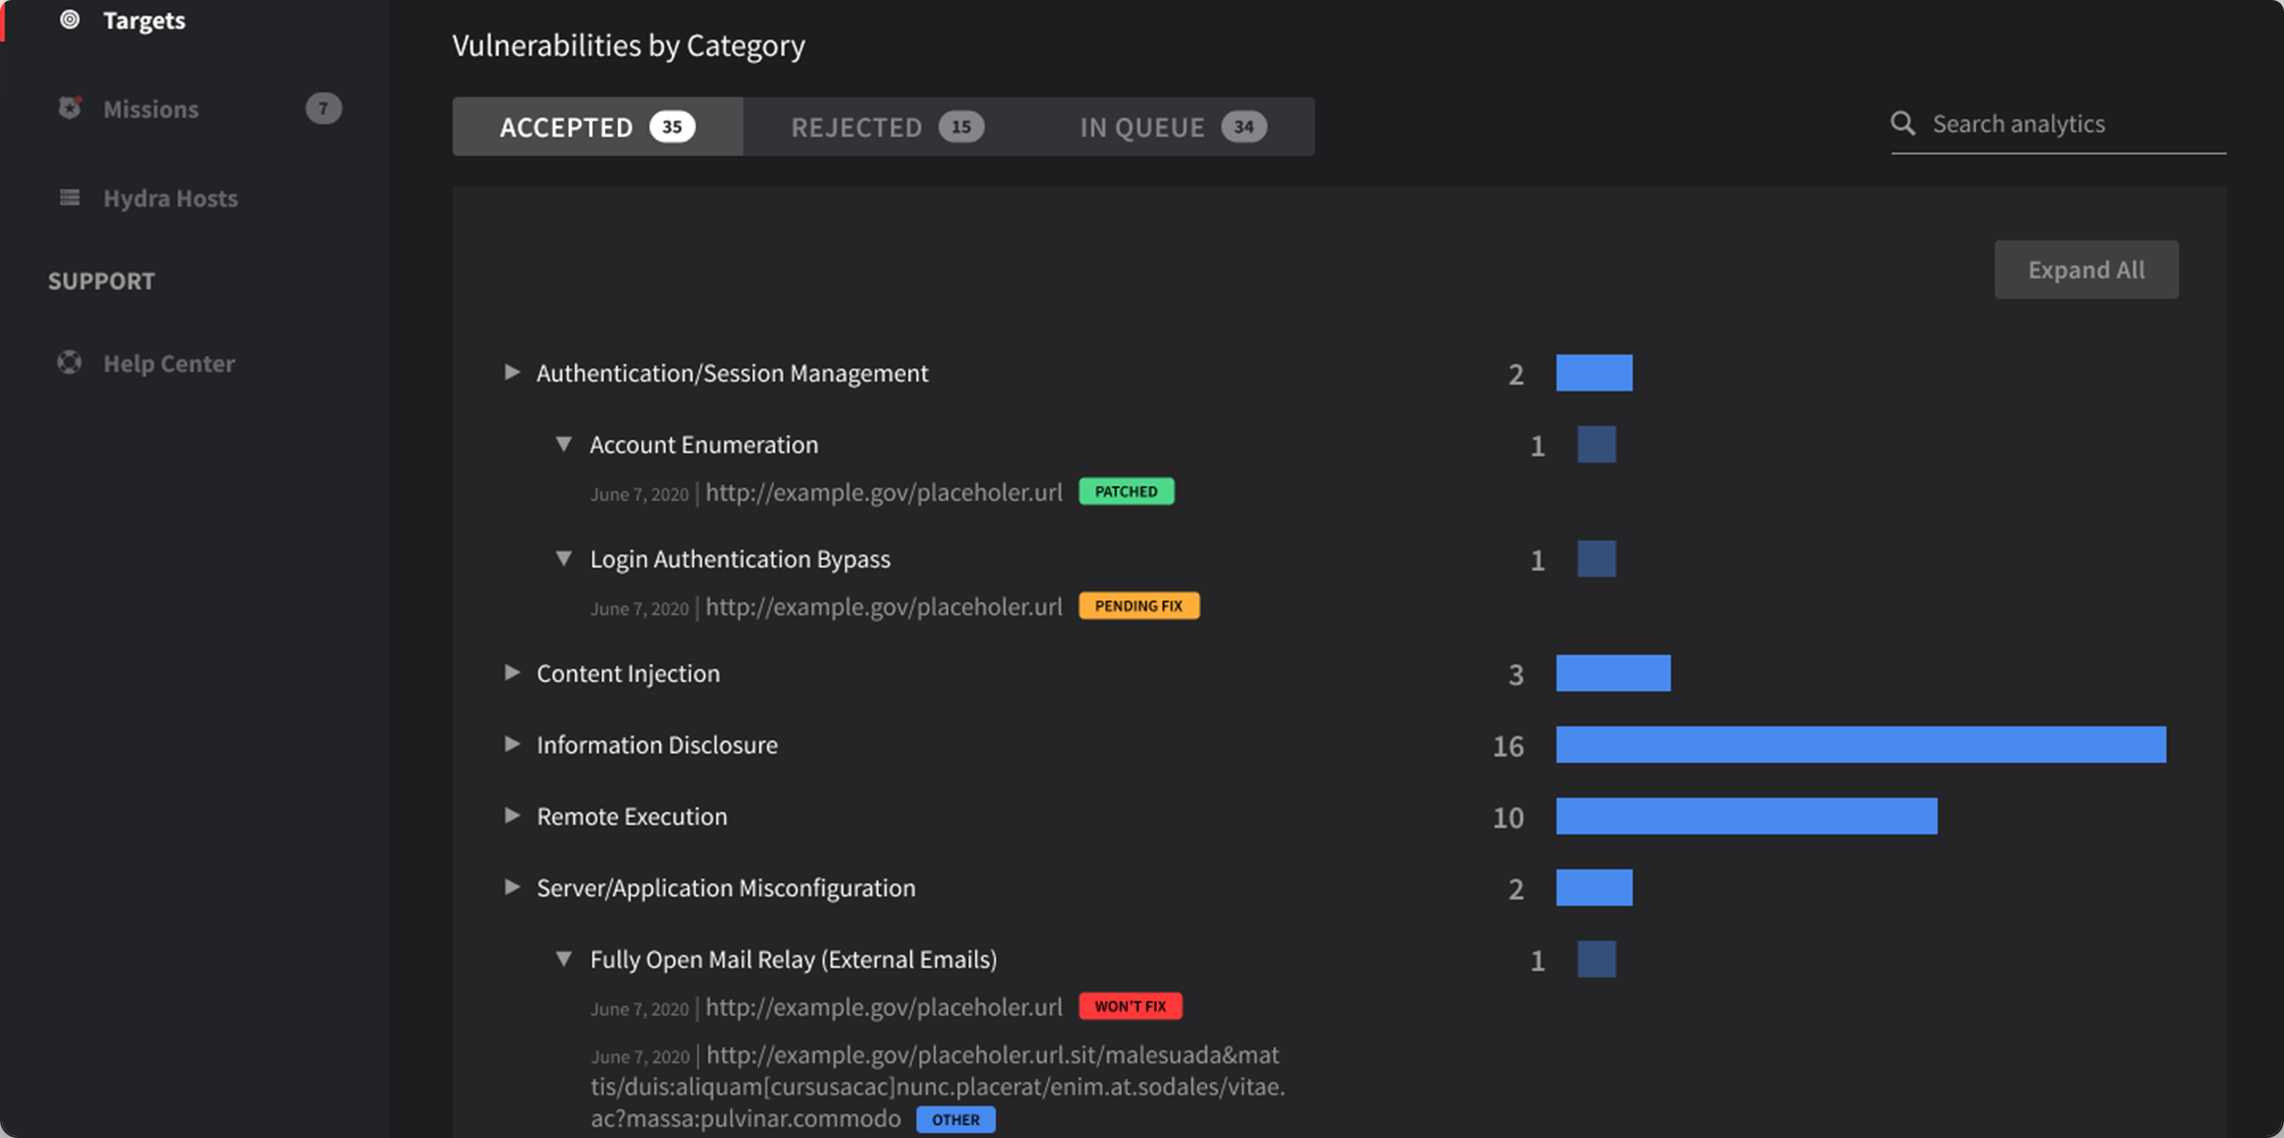The width and height of the screenshot is (2284, 1138).
Task: Click the Hydra Hosts list icon
Action: (69, 197)
